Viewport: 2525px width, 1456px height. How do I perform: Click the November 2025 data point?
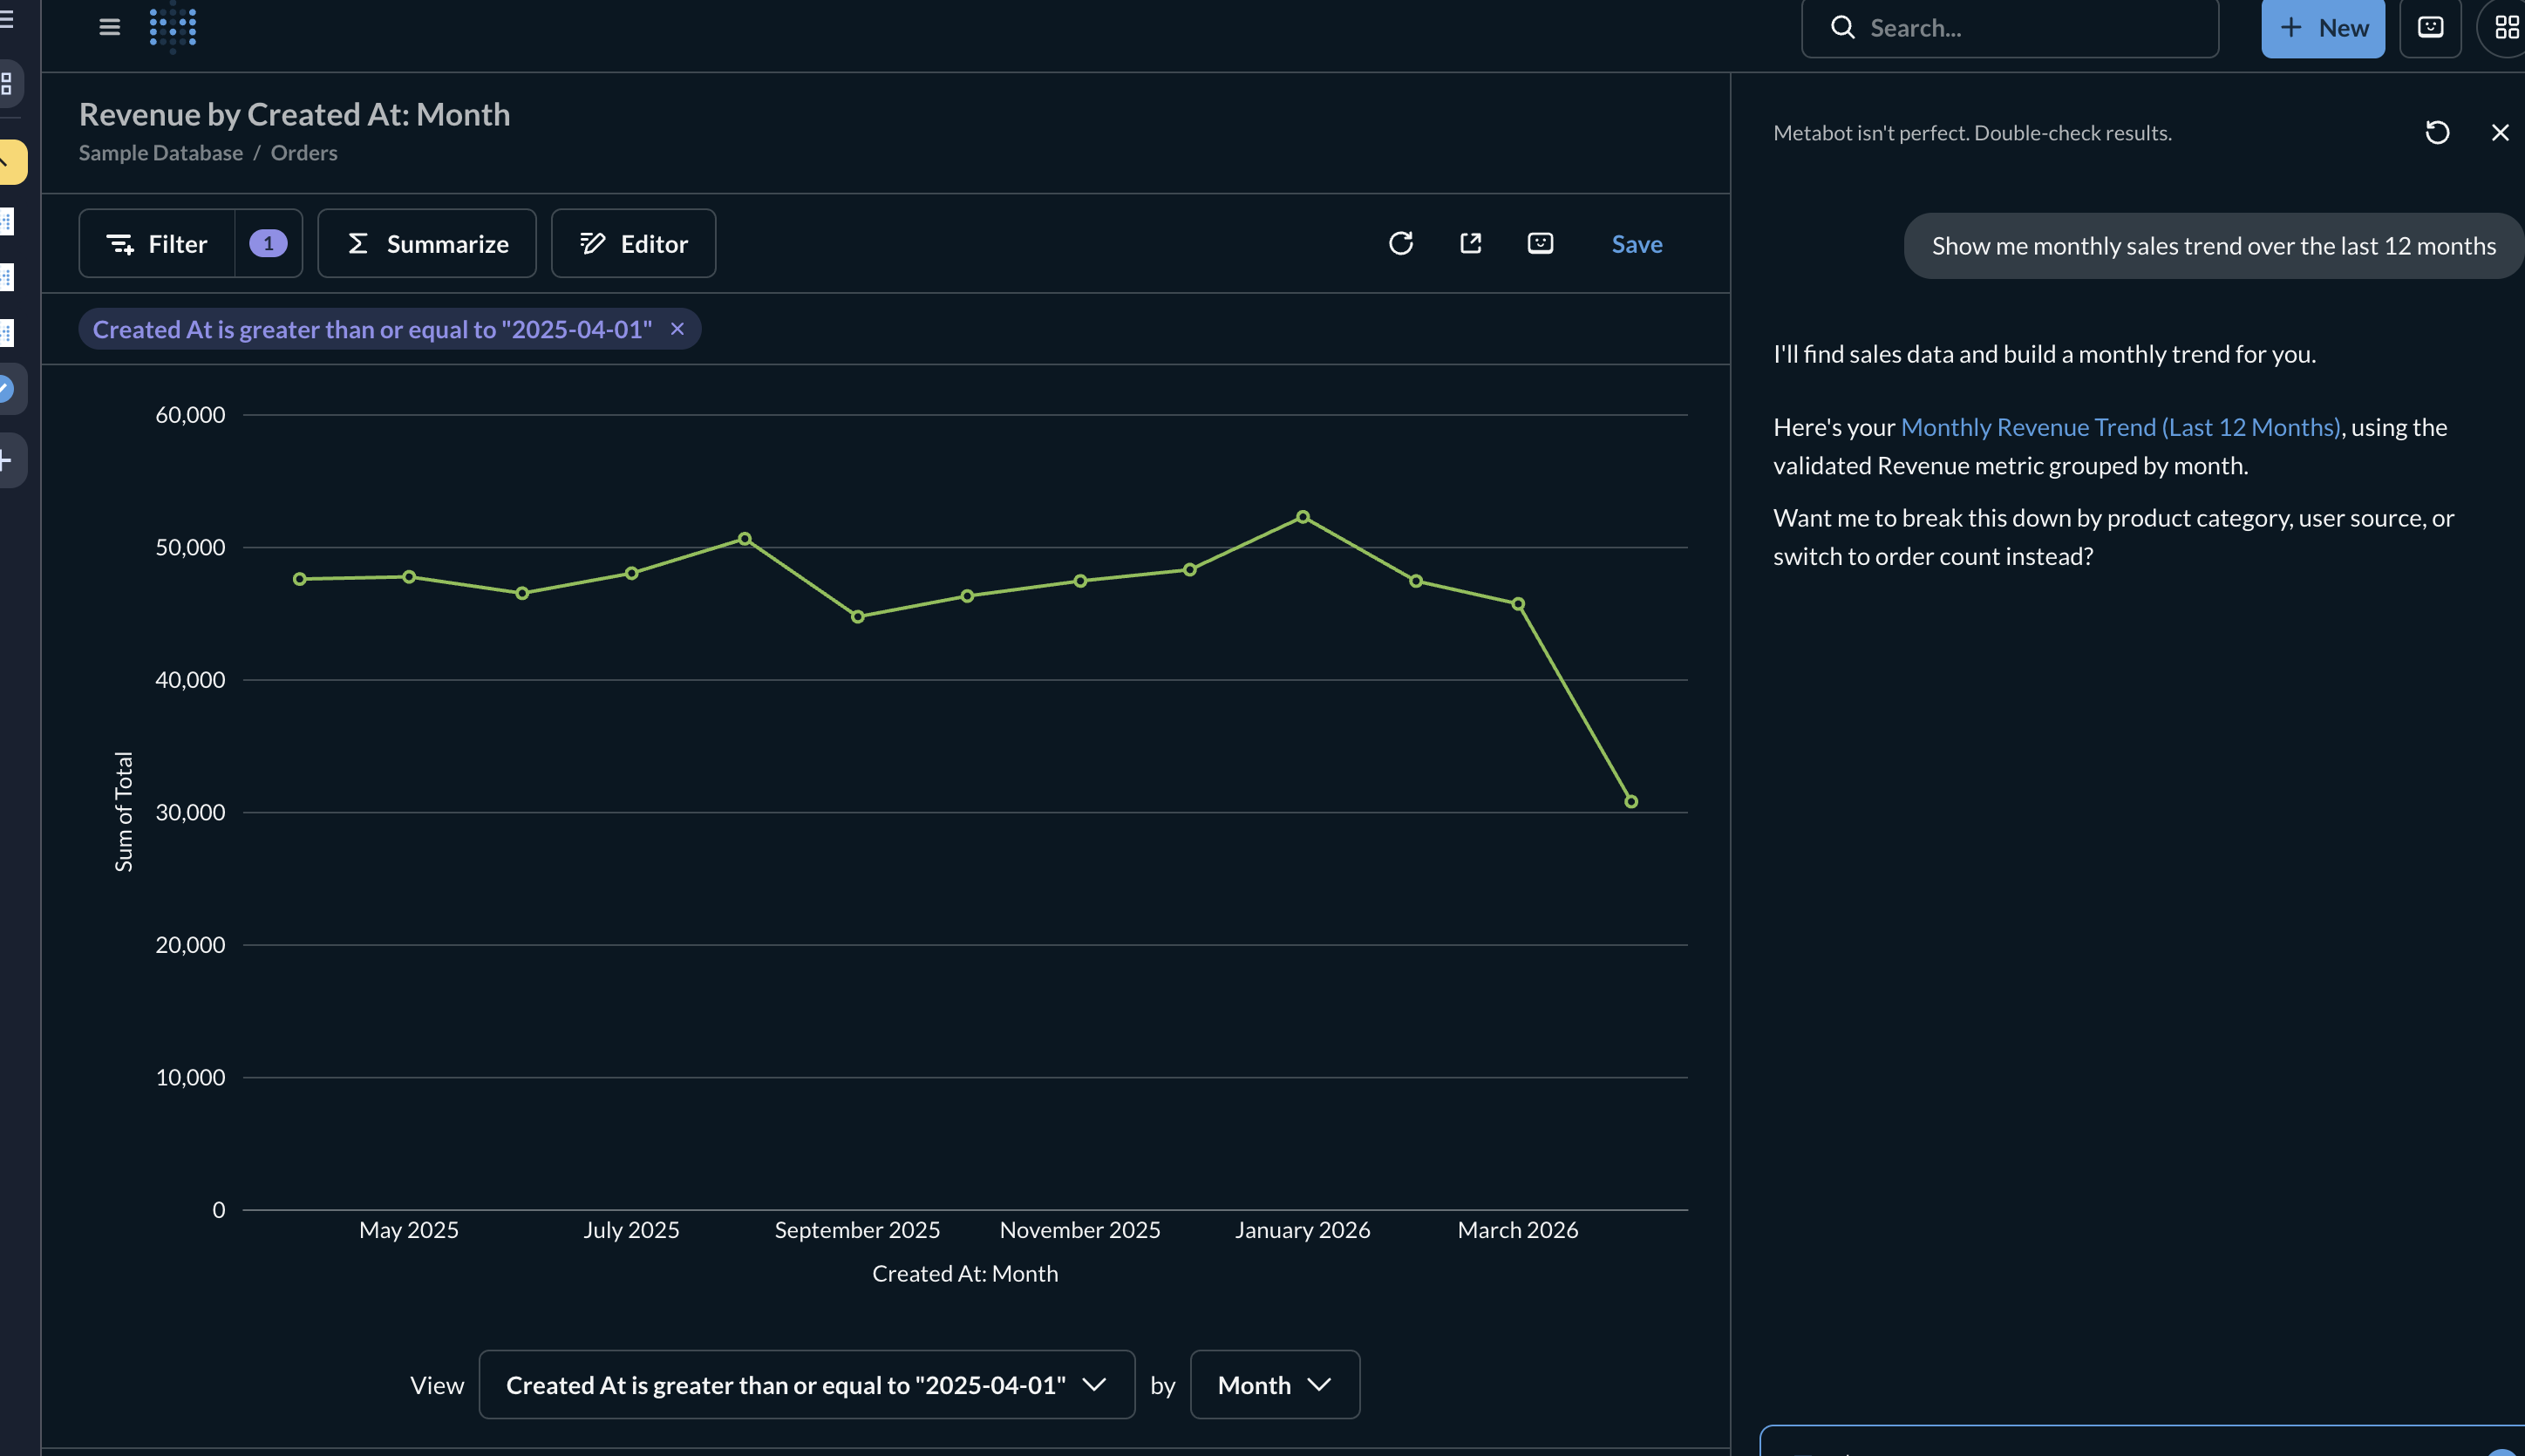[1080, 581]
